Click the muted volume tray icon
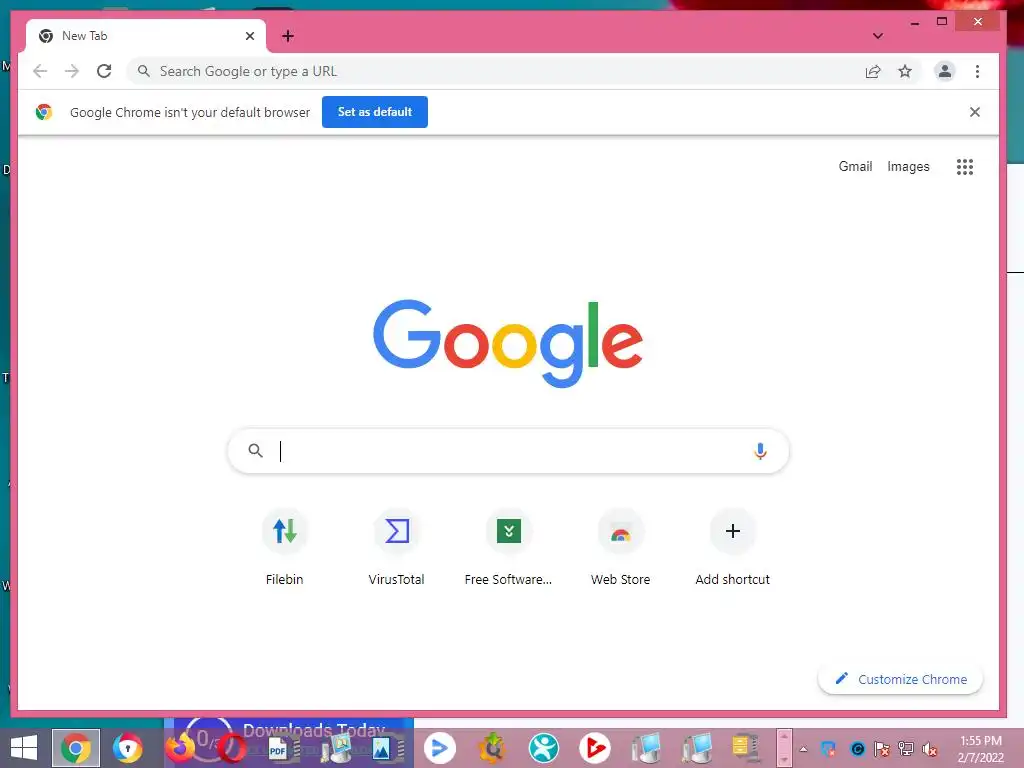The image size is (1024, 768). click(929, 749)
